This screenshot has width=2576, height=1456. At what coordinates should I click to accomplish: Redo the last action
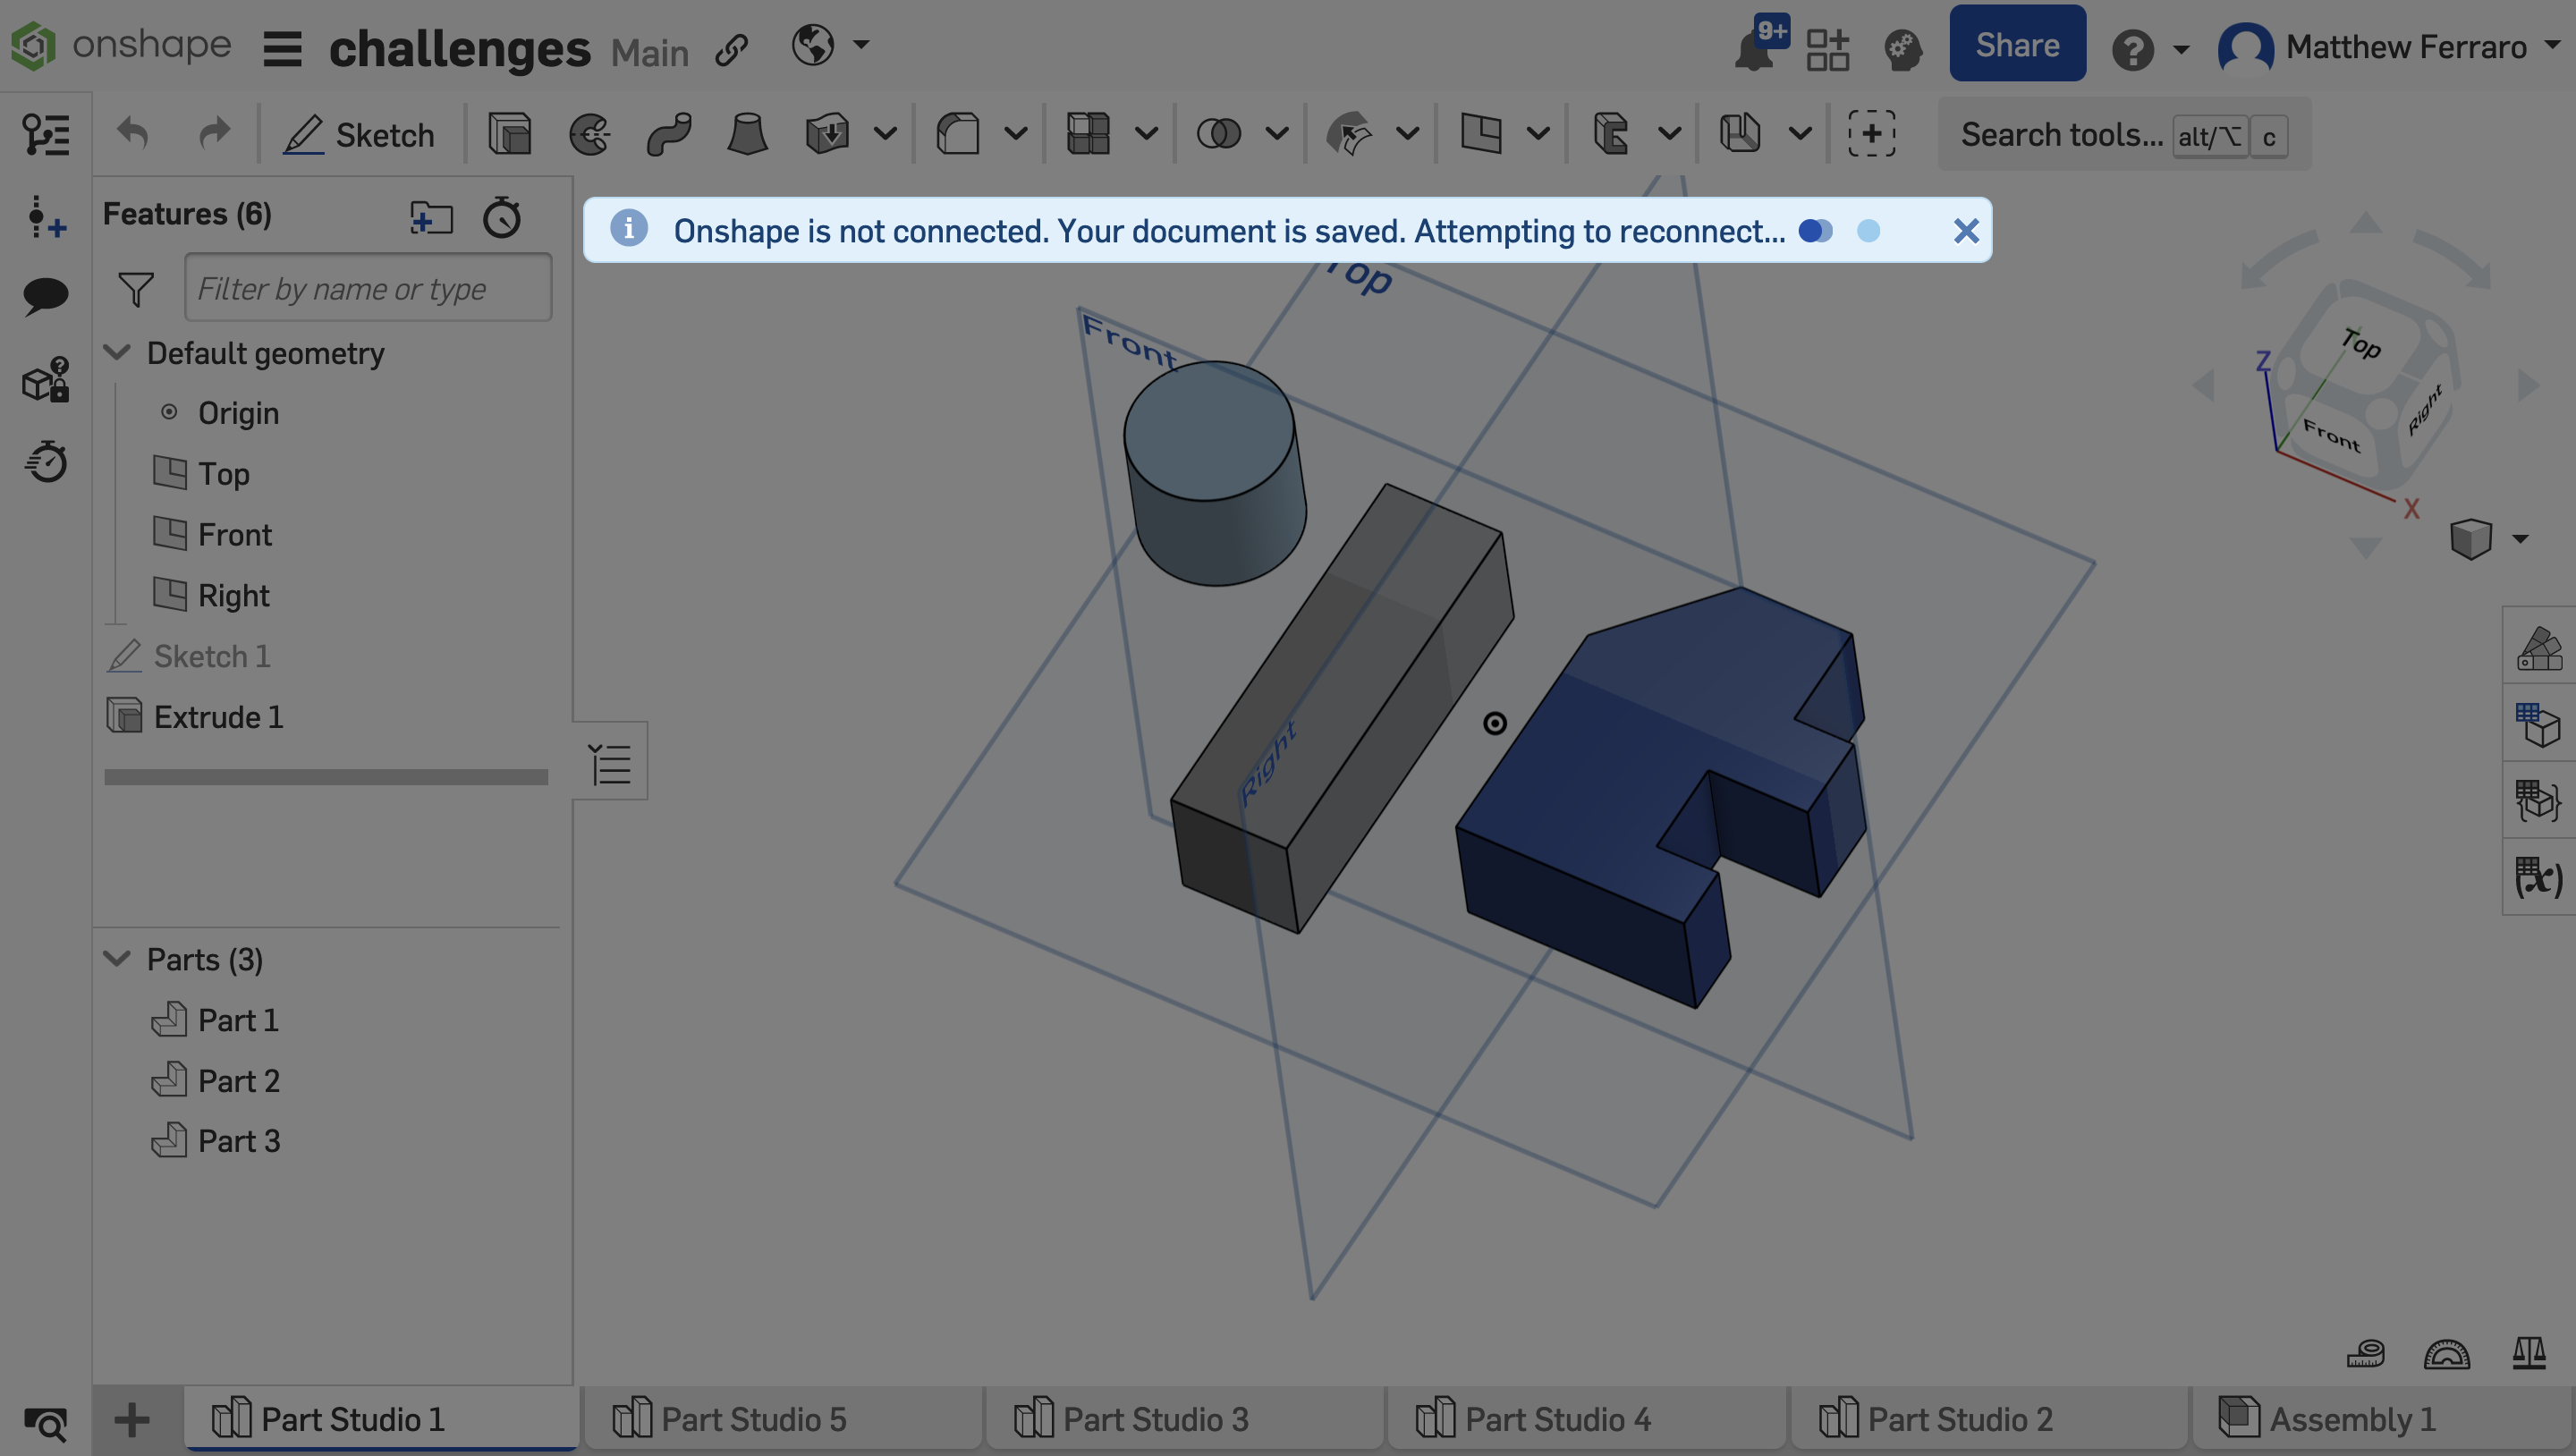214,133
